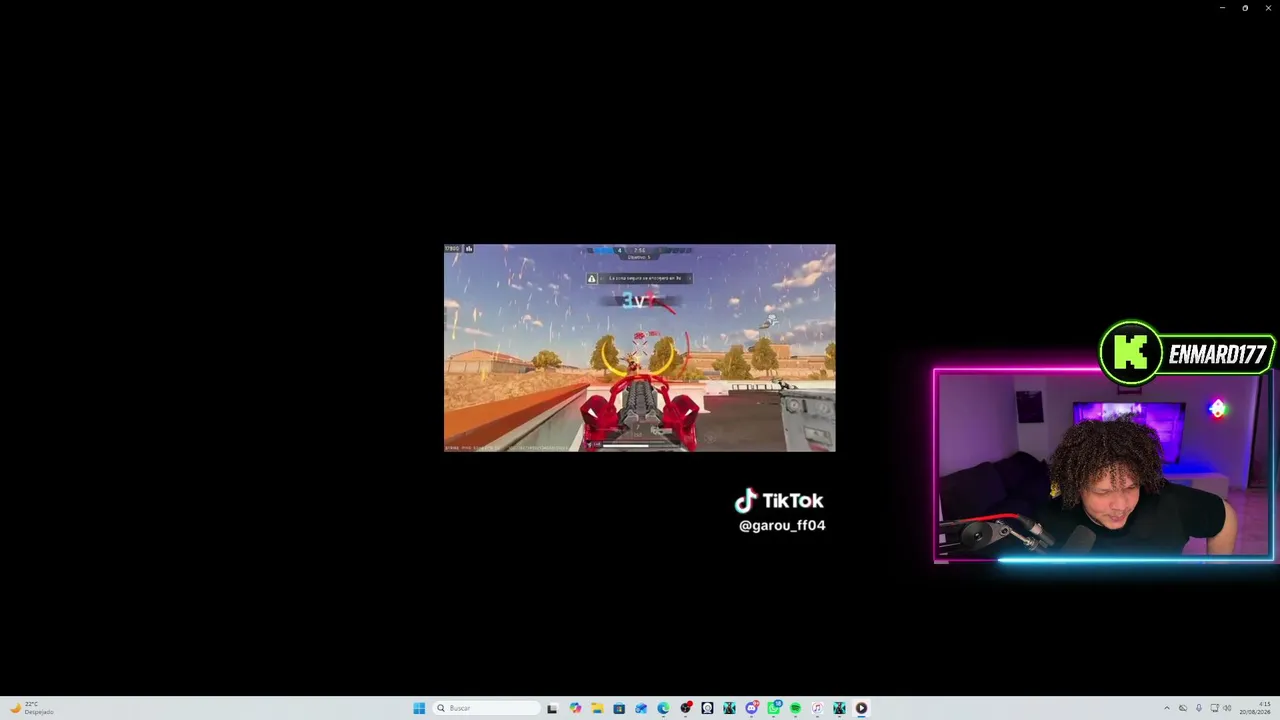Image resolution: width=1280 pixels, height=720 pixels.
Task: Open the 22°C Despejado weather widget
Action: [x=31, y=708]
